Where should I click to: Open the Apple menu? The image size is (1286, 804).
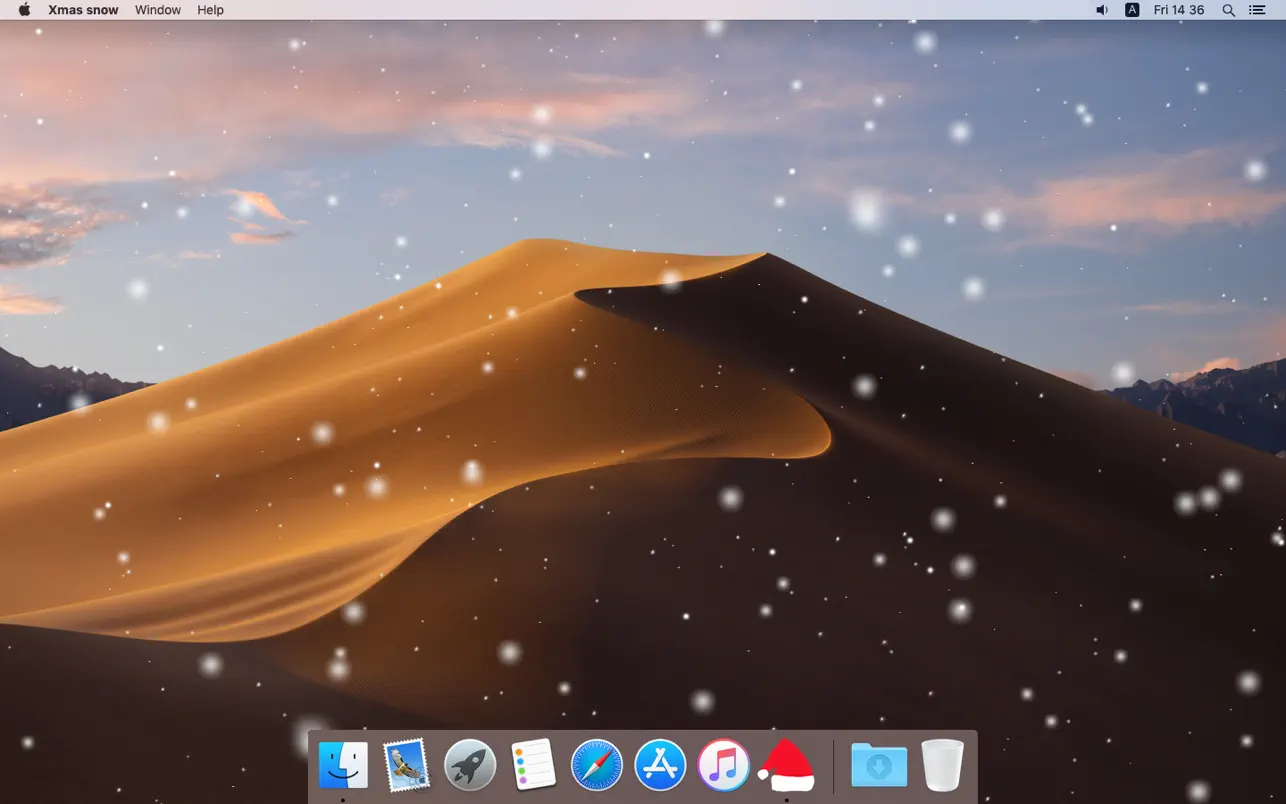tap(22, 10)
